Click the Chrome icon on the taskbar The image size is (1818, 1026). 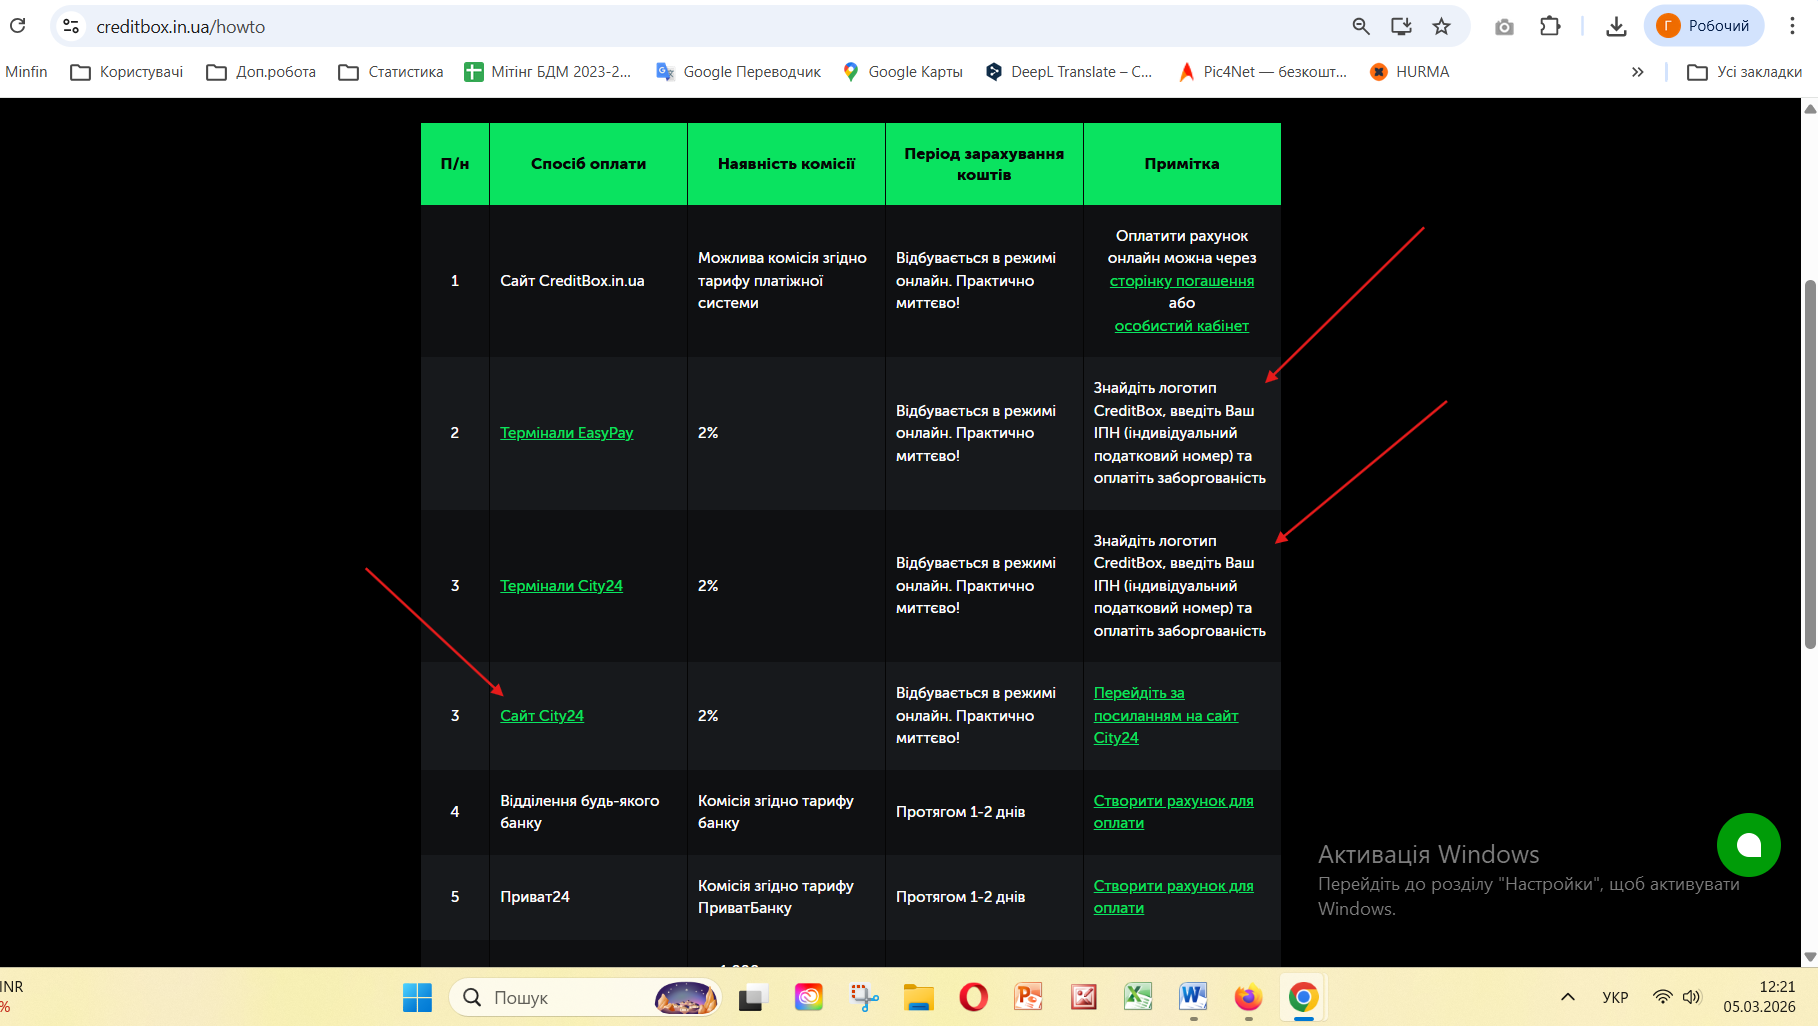[x=1303, y=997]
